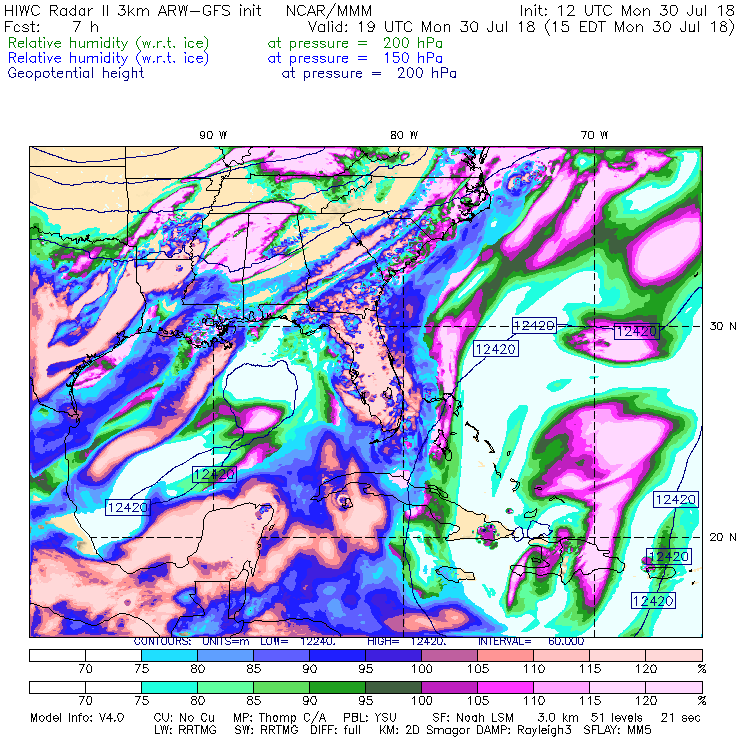Click the 'CU: No Cu' model setting
The height and width of the screenshot is (740, 740).
(x=184, y=718)
